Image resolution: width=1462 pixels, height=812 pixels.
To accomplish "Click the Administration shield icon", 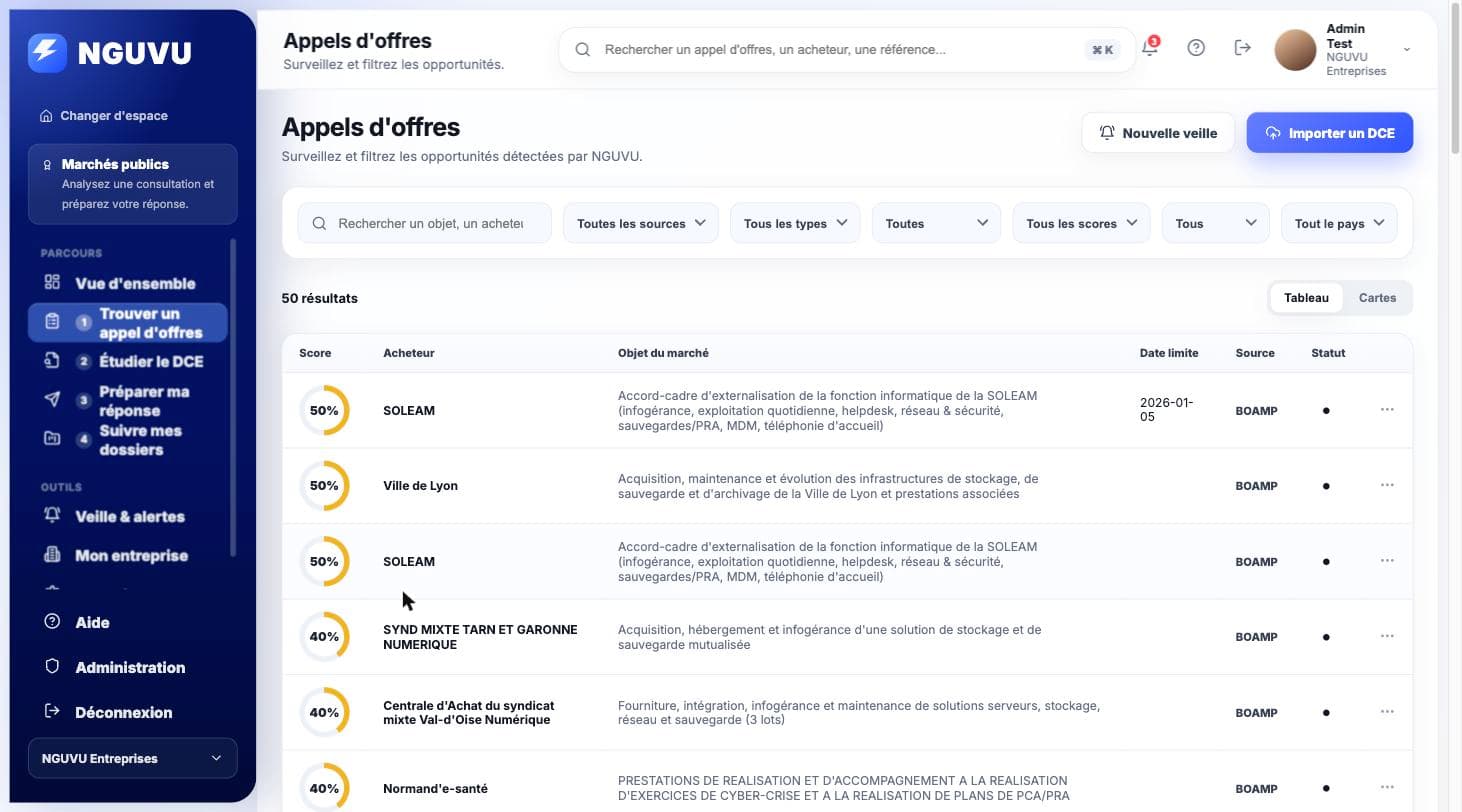I will 52,667.
